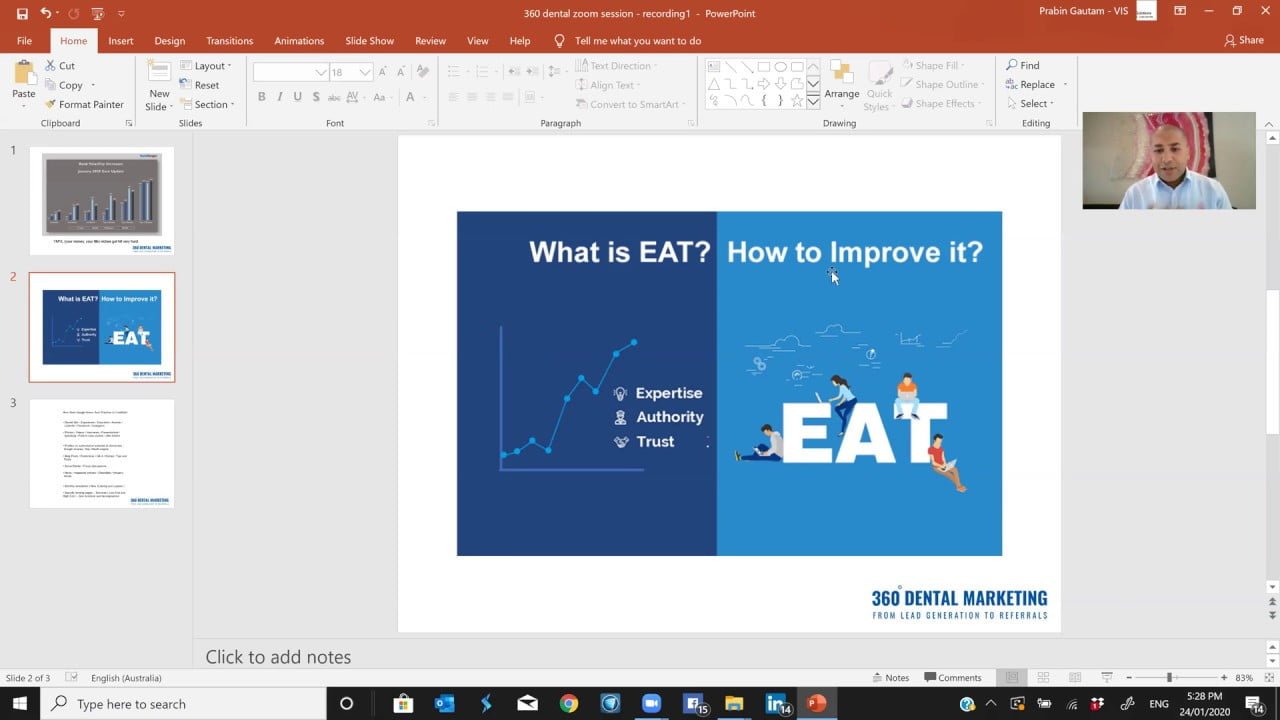Open the Transitions ribbon tab
Screen dimensions: 1280x720
click(x=229, y=41)
